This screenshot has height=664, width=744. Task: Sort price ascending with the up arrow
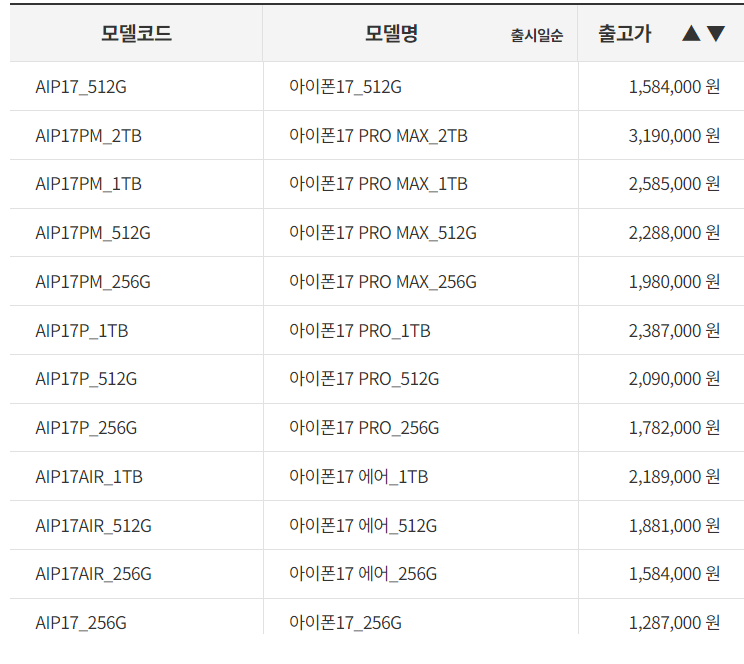point(691,33)
